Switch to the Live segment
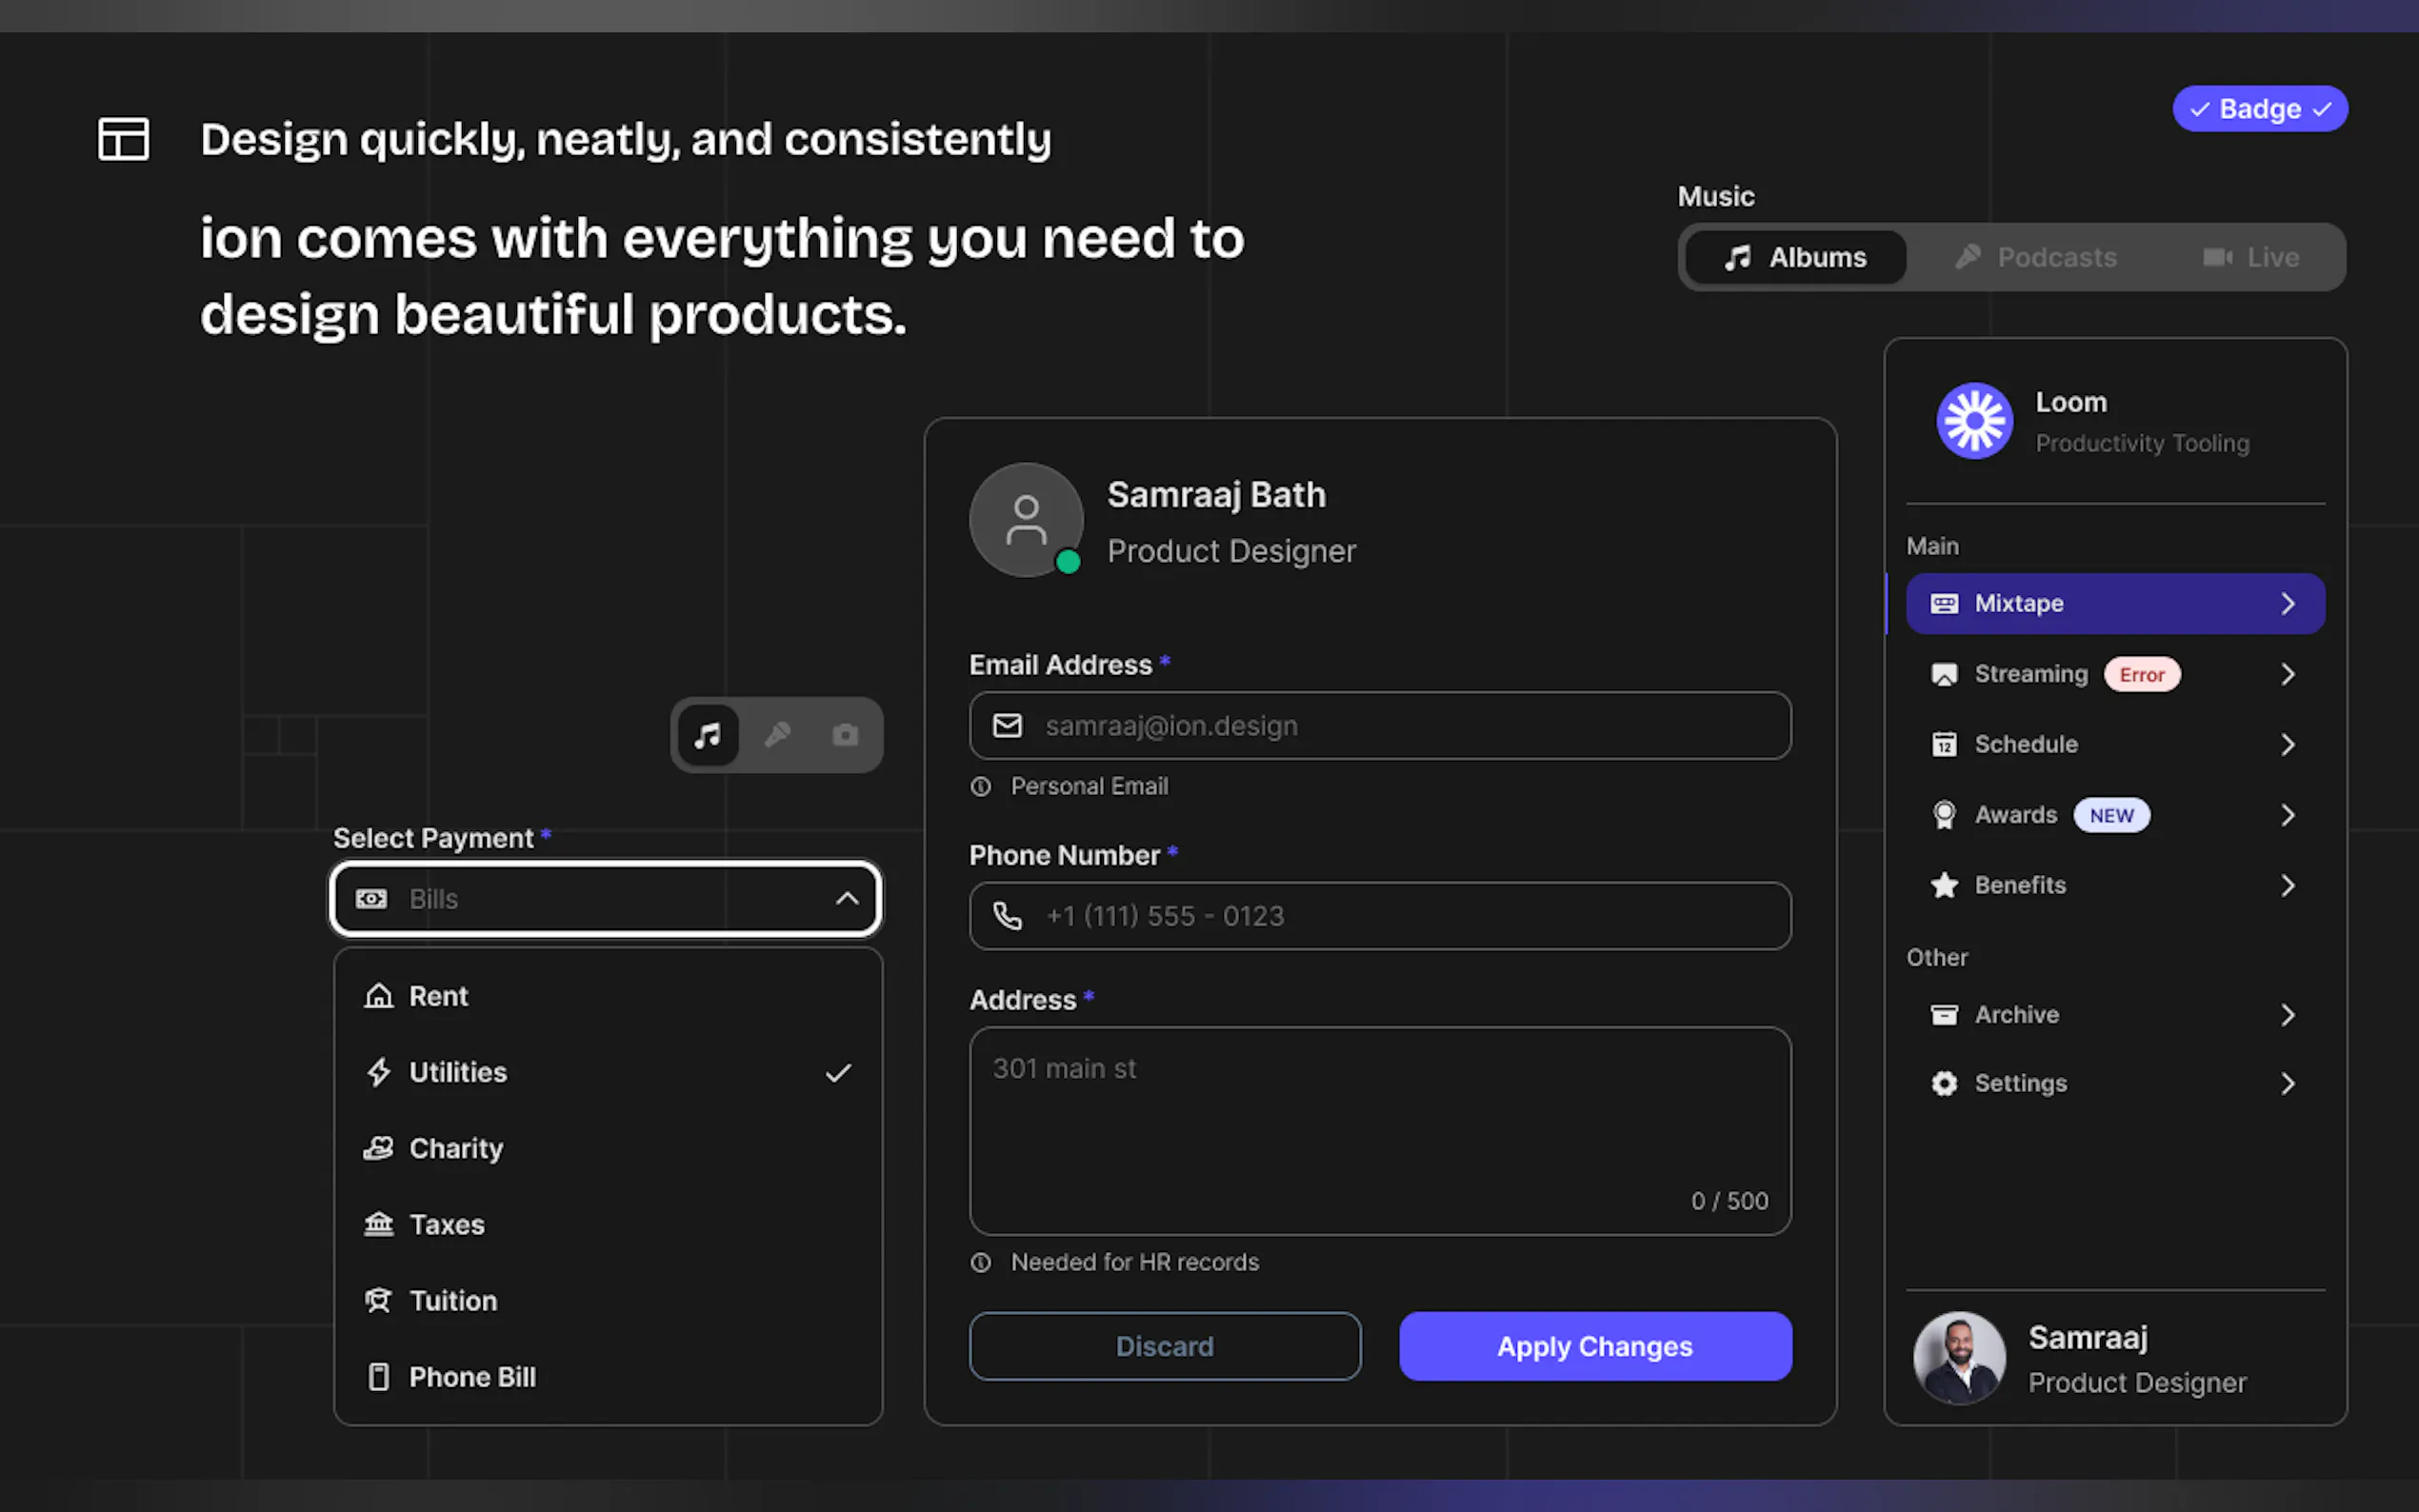Viewport: 2419px width, 1512px height. click(x=2251, y=258)
